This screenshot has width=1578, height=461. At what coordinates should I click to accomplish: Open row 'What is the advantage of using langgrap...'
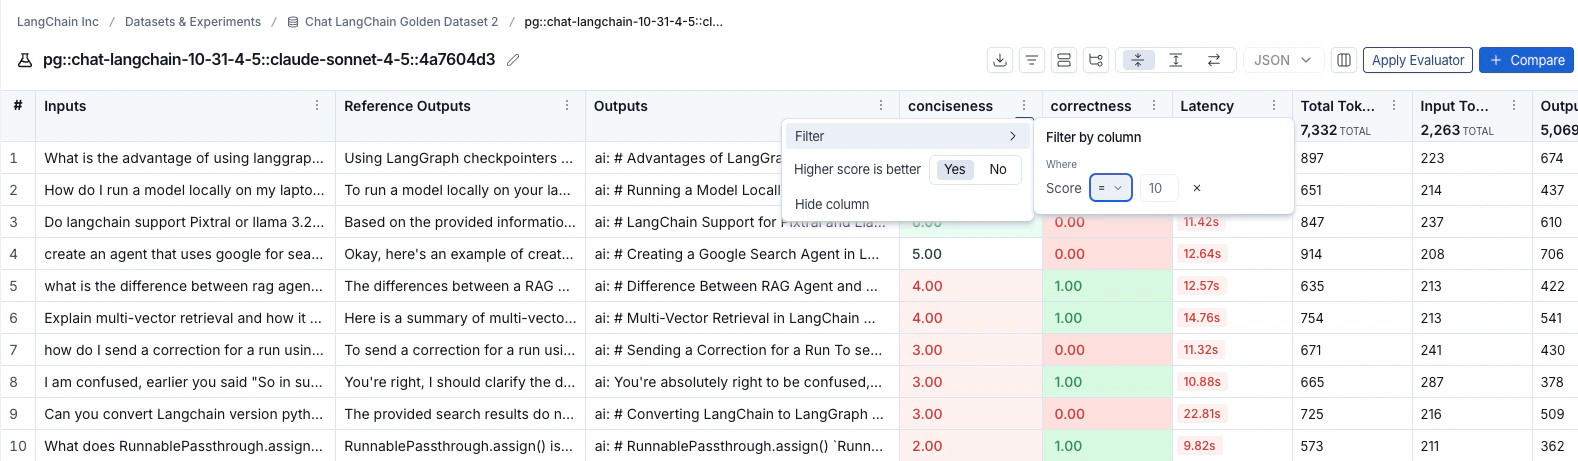[x=184, y=158]
